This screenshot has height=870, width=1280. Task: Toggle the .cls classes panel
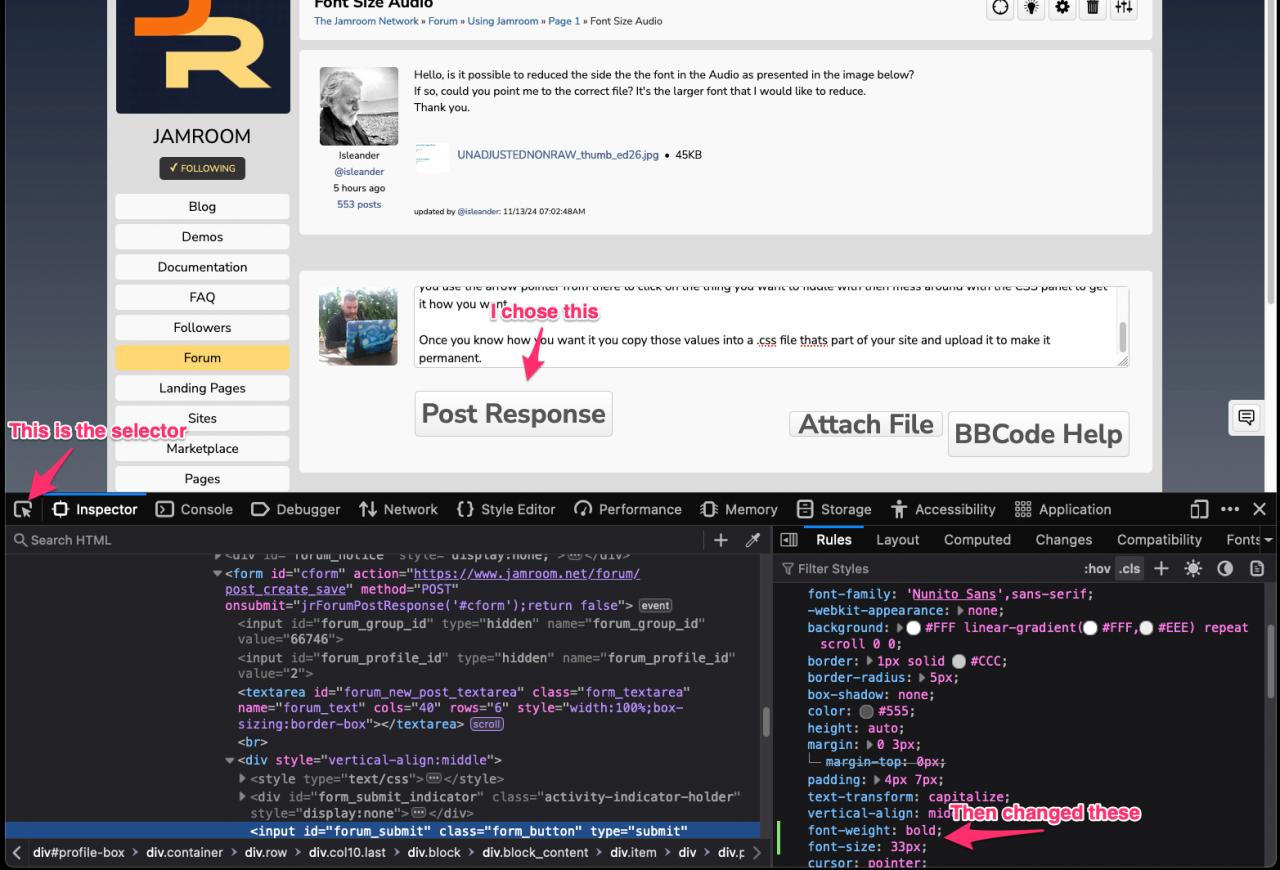coord(1130,568)
